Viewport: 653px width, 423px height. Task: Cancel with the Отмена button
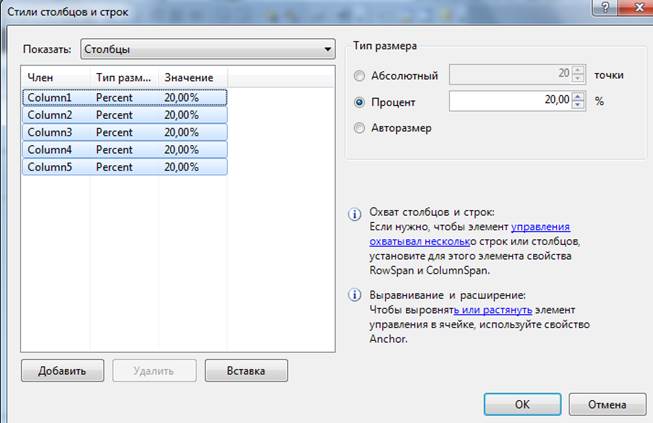point(608,404)
